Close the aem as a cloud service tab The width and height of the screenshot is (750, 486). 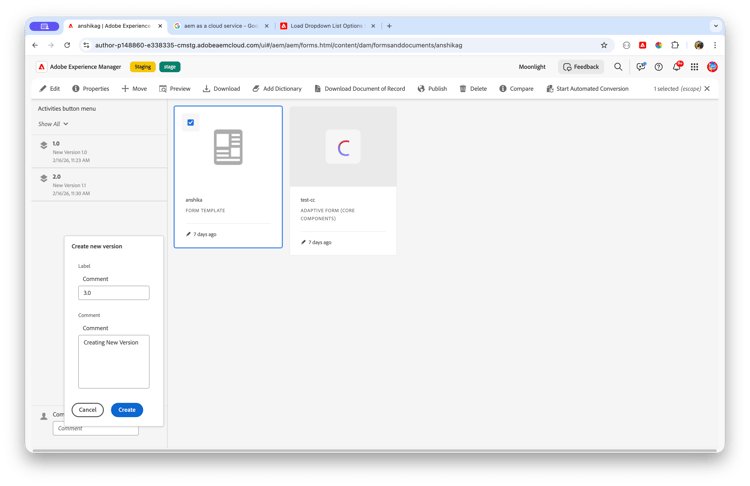click(x=266, y=26)
